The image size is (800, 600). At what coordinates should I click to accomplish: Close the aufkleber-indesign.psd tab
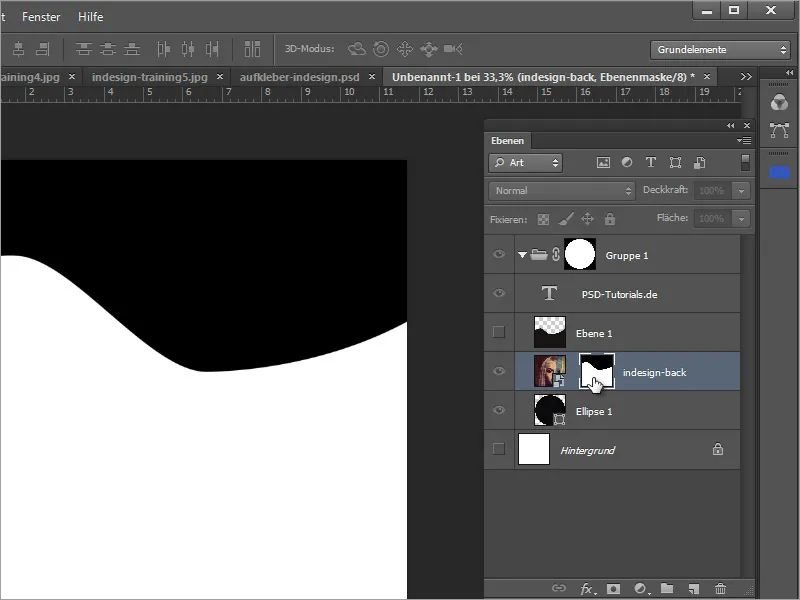372,77
